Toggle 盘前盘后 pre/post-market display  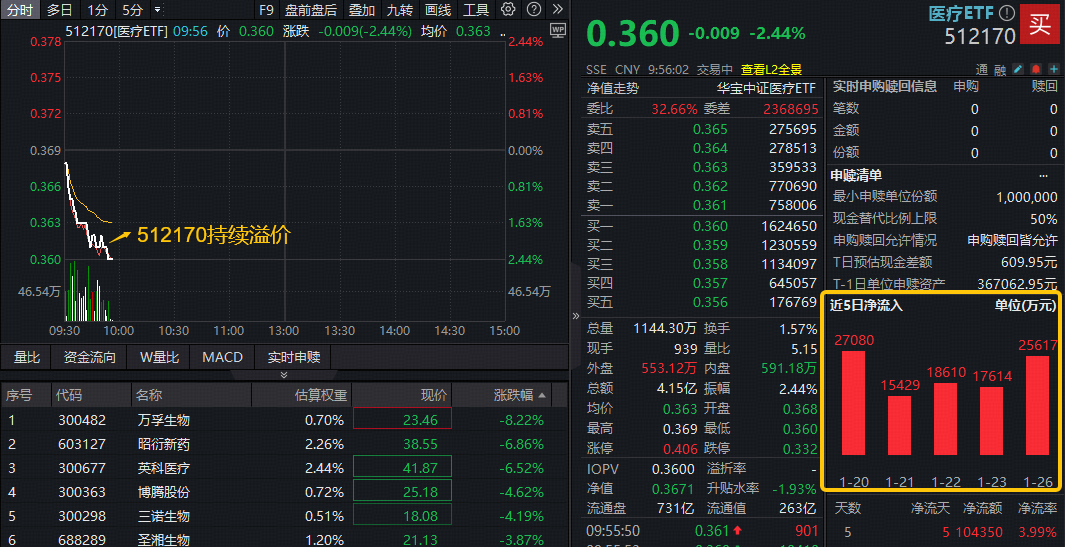click(310, 10)
